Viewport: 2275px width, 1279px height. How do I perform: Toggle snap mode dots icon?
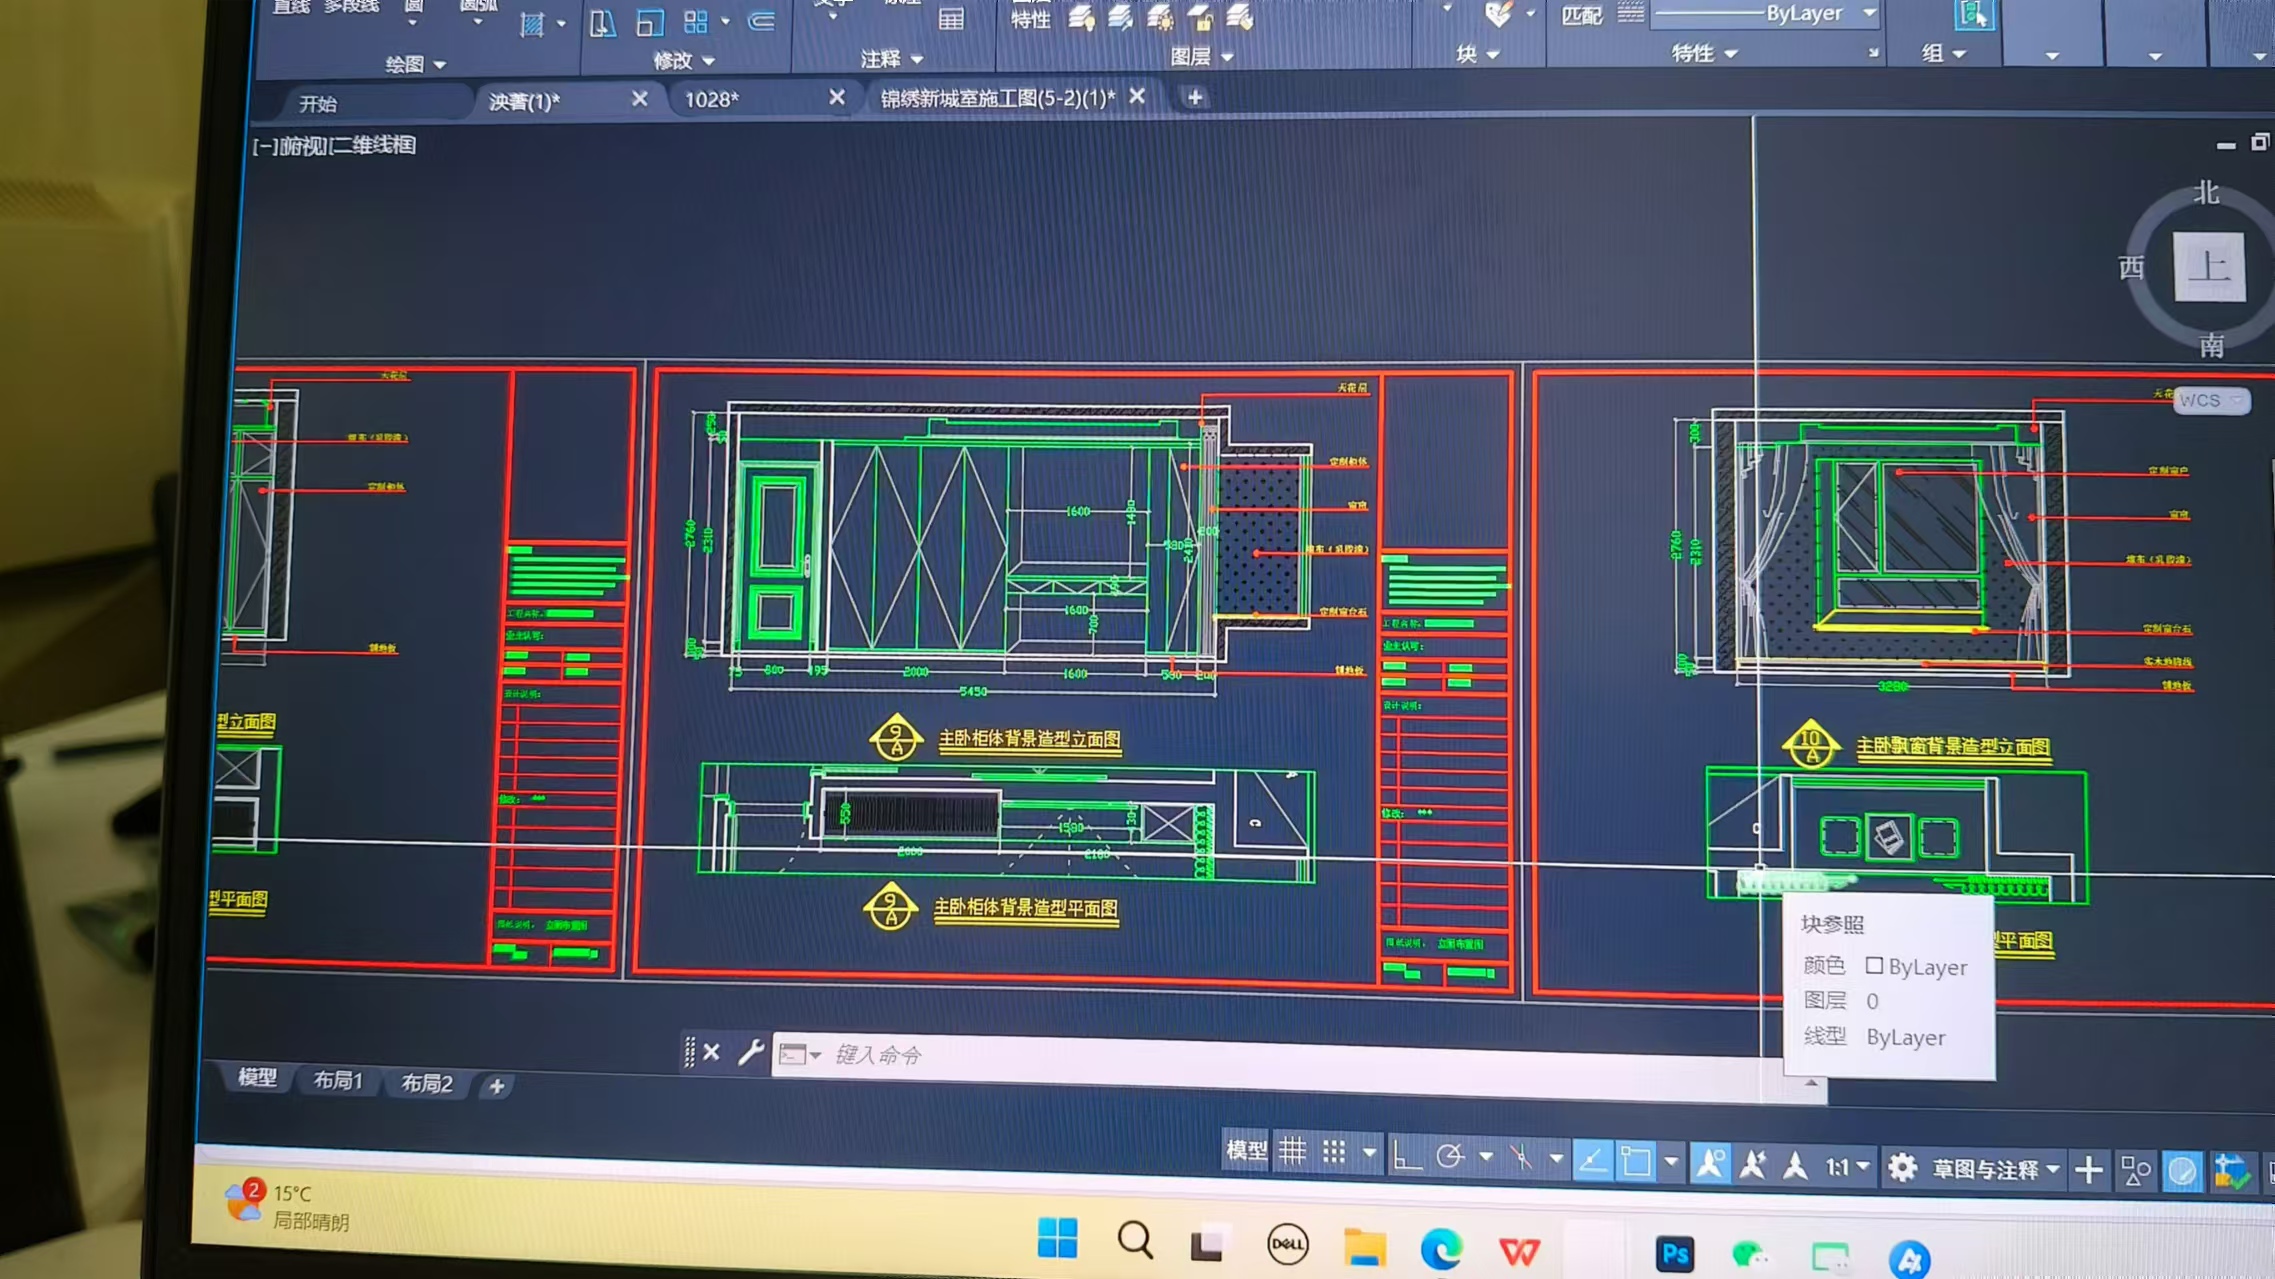(x=1334, y=1153)
